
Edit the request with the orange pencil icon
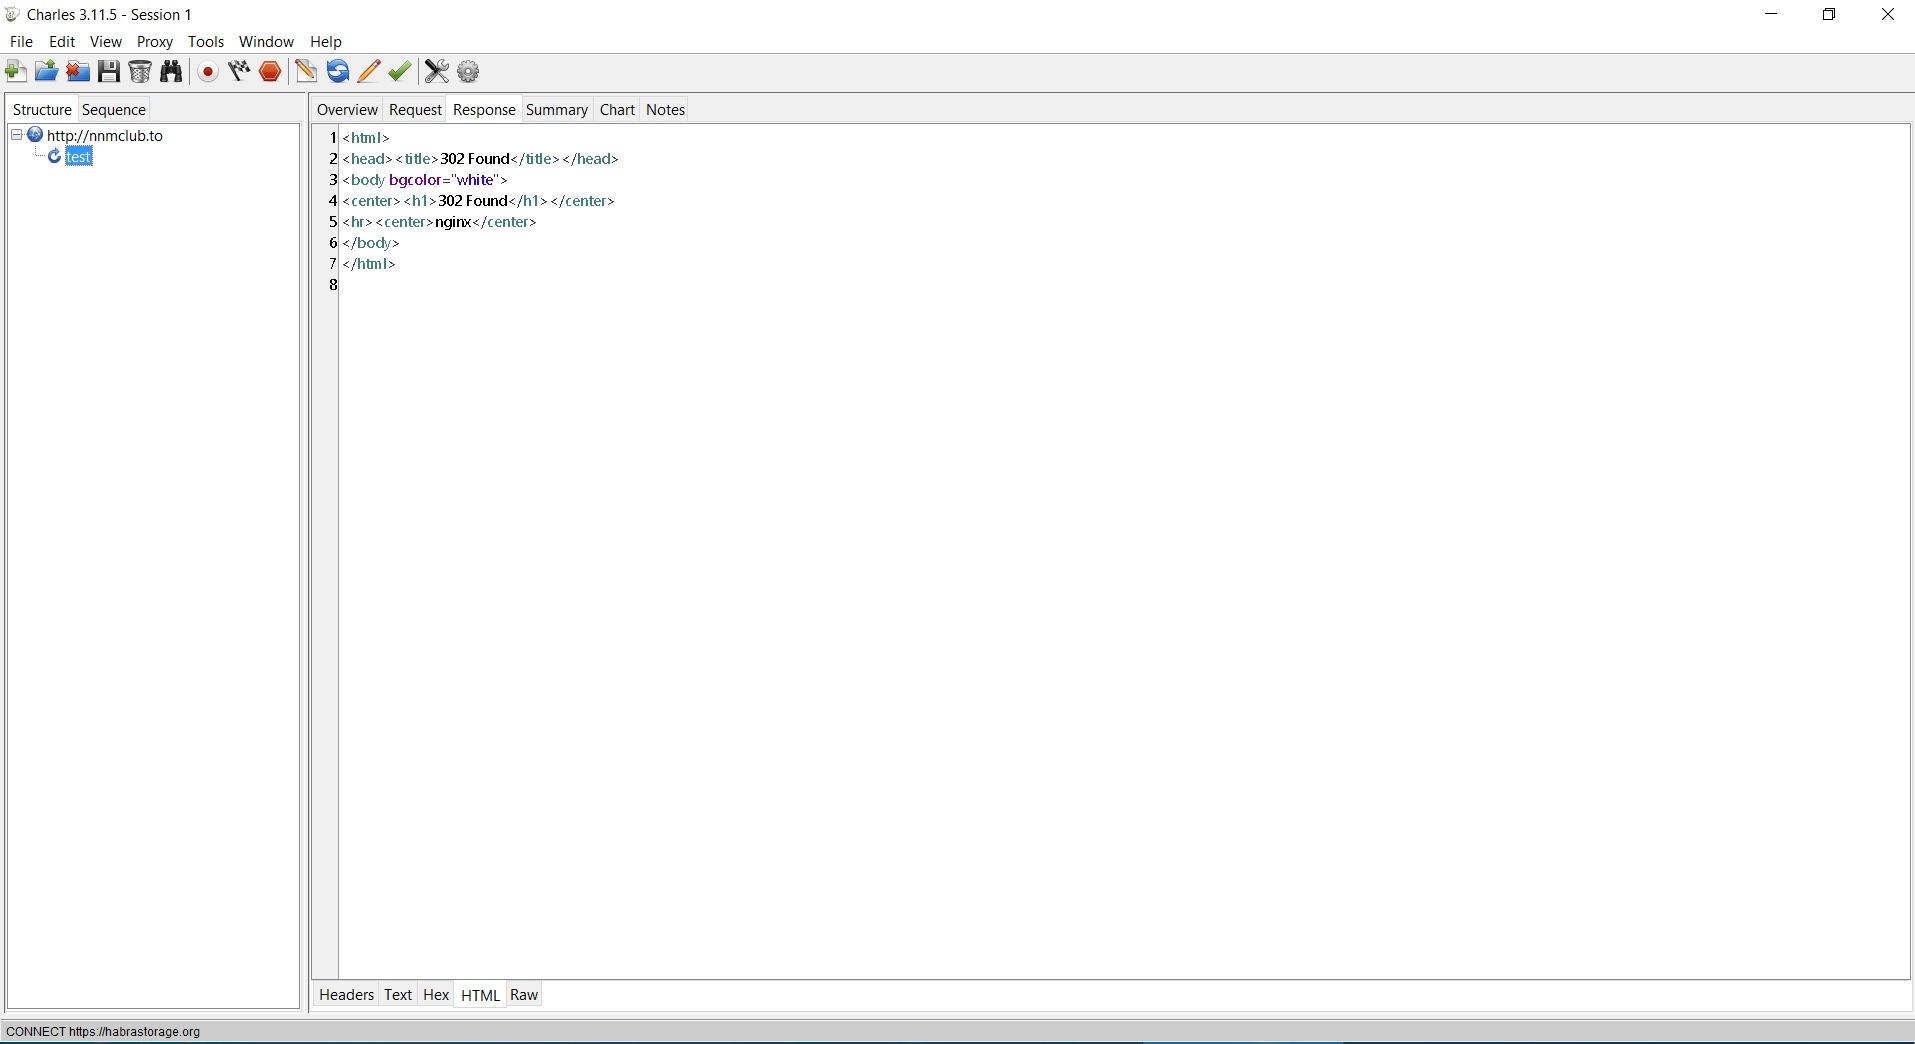[368, 71]
